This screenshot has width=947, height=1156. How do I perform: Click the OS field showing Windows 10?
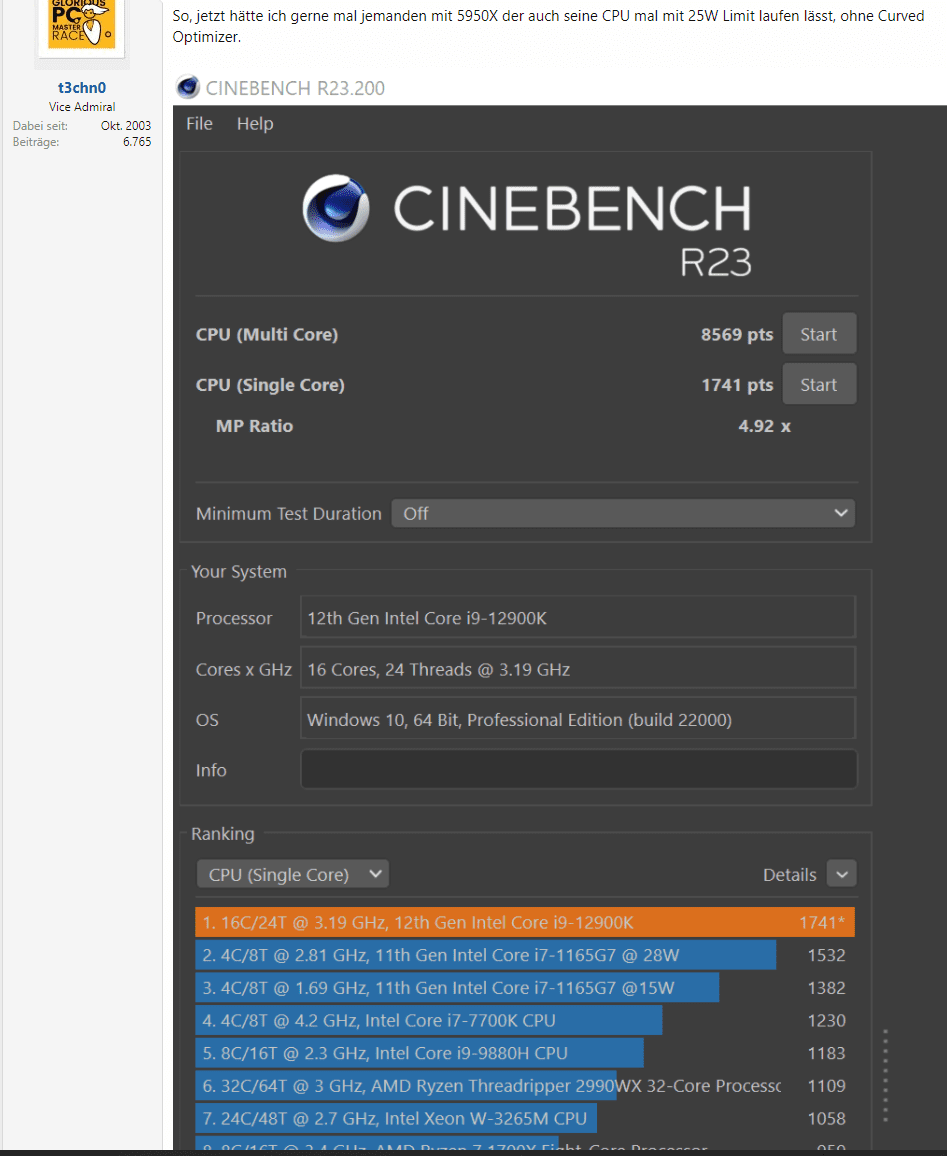(x=578, y=719)
